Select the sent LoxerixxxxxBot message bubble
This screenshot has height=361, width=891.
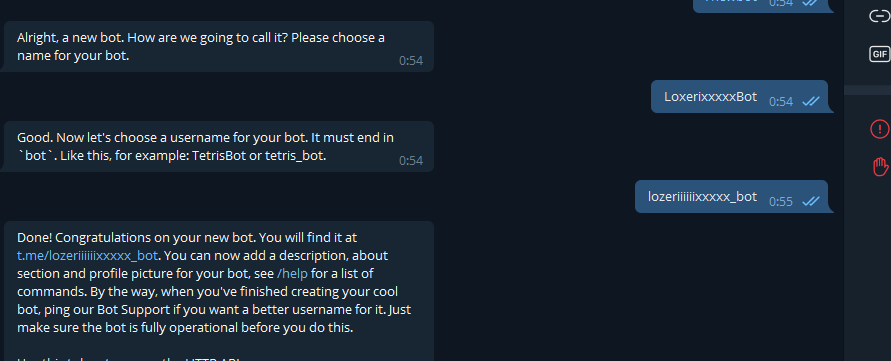[x=739, y=97]
